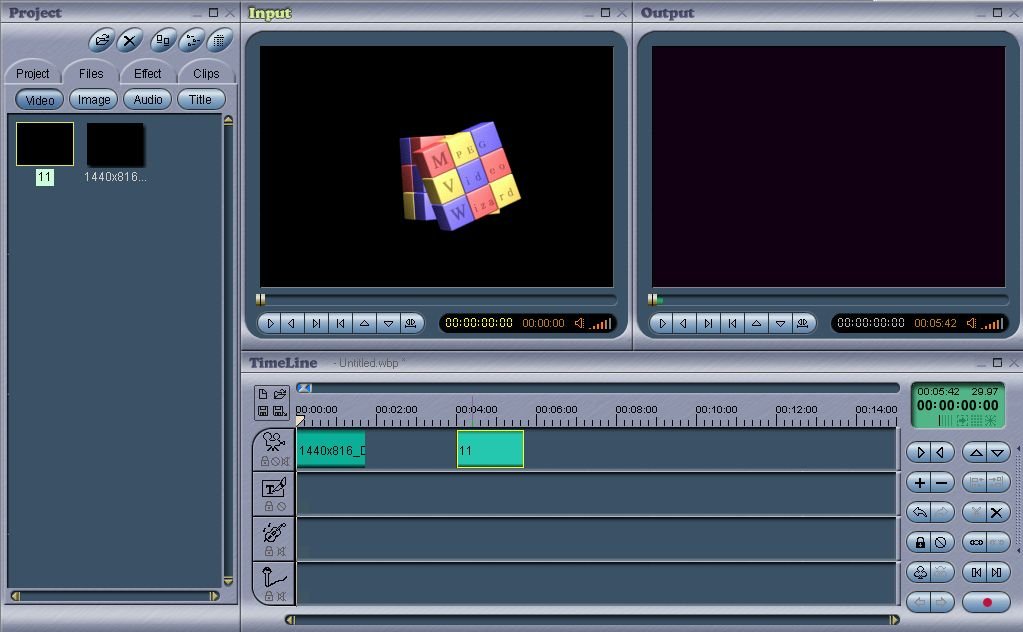This screenshot has width=1023, height=632.
Task: Toggle the disable icon on the video track
Action: point(275,461)
